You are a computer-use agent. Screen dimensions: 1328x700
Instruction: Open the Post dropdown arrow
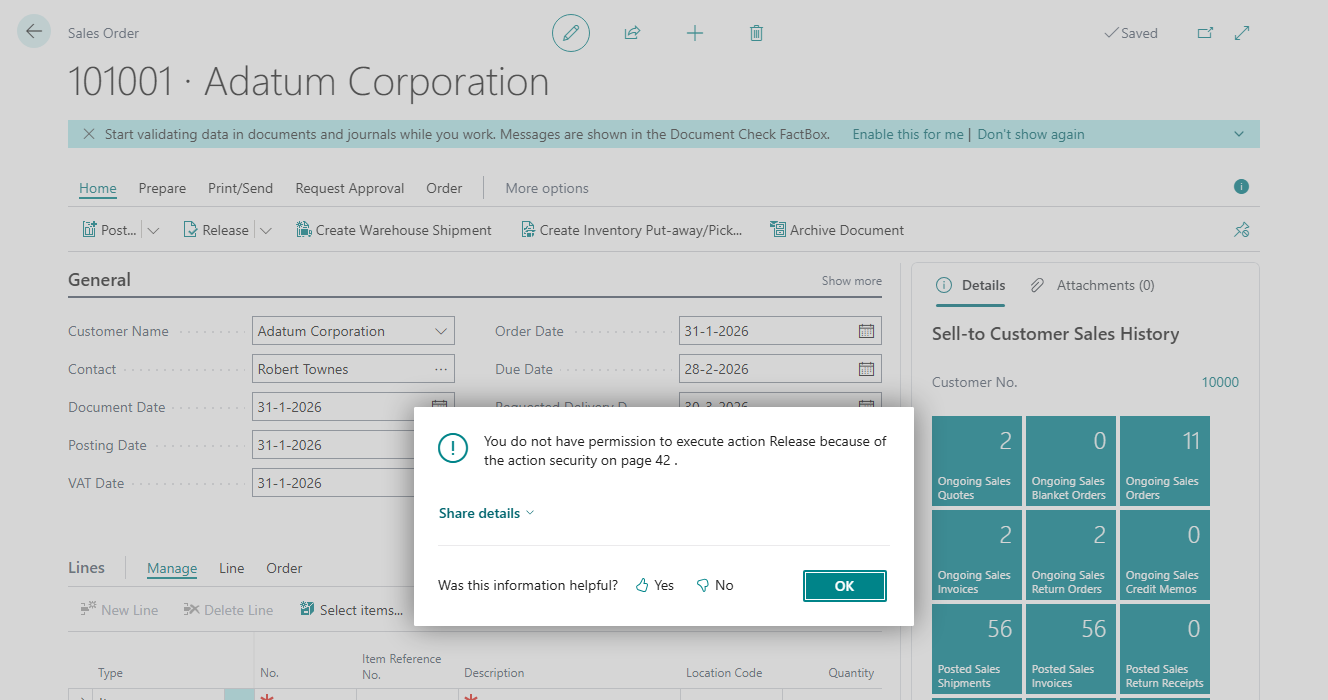(153, 230)
